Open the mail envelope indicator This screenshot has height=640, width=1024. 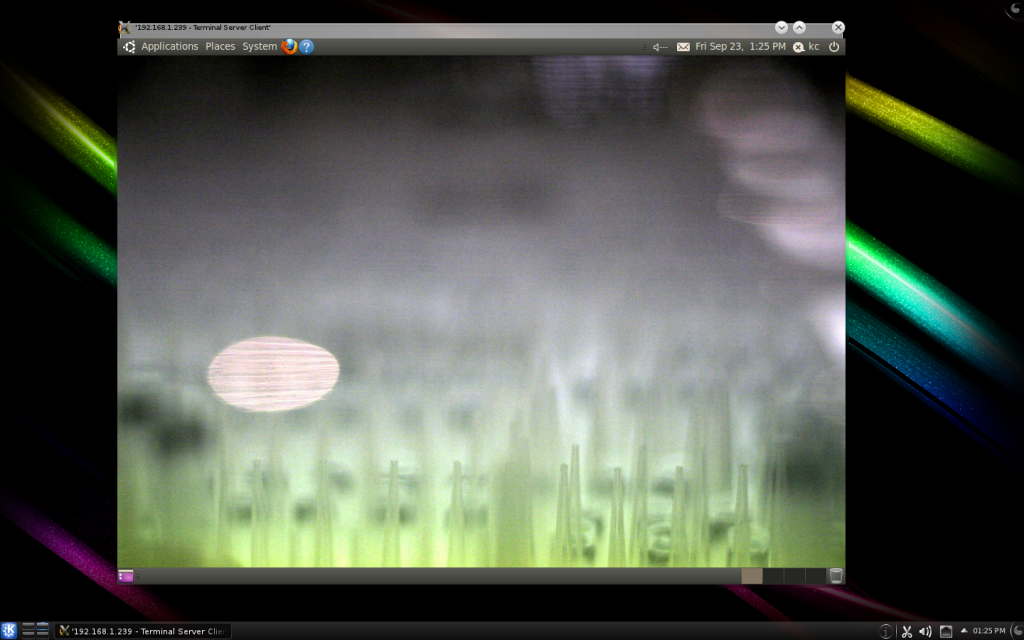pos(683,46)
